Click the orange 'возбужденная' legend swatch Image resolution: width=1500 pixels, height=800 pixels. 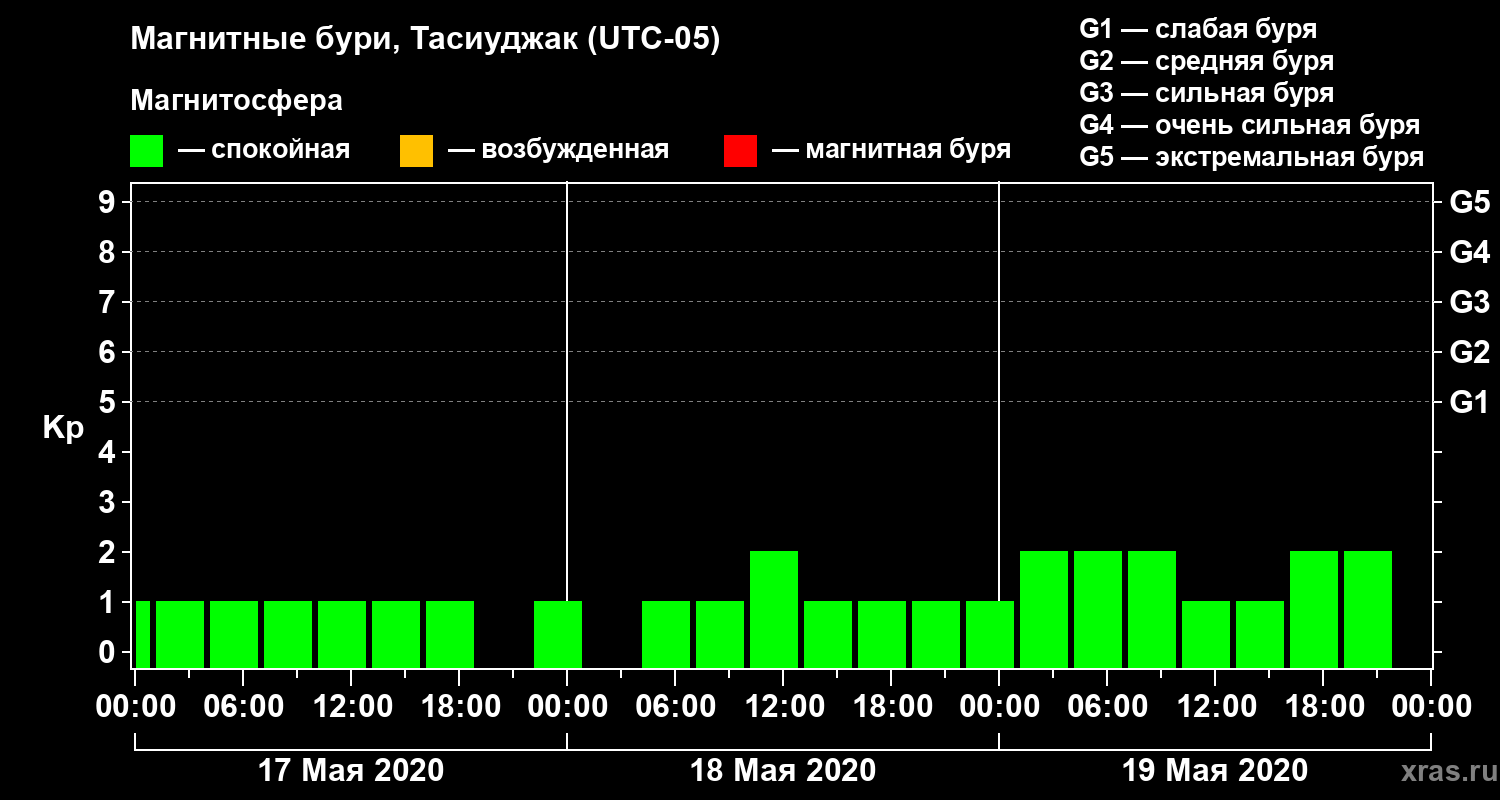click(x=416, y=151)
